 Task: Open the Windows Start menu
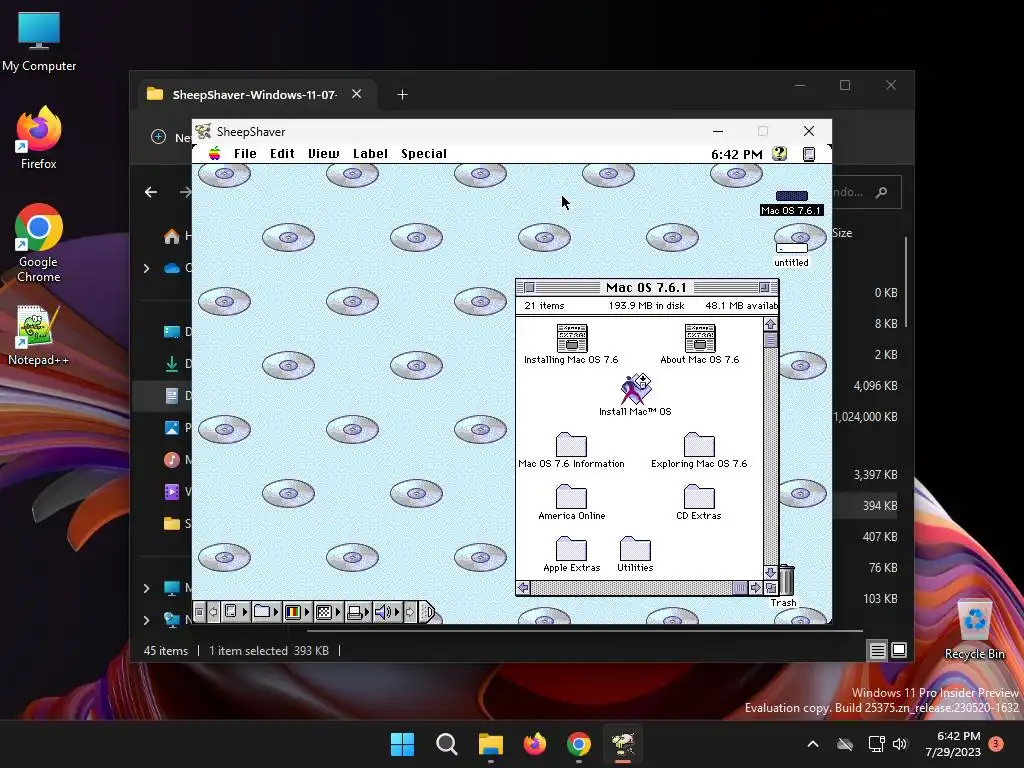pyautogui.click(x=402, y=744)
